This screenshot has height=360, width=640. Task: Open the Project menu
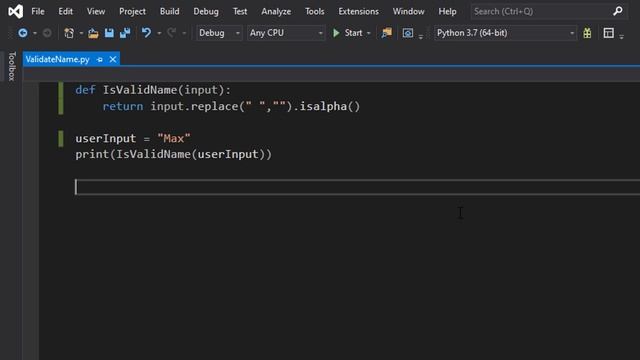pos(132,11)
